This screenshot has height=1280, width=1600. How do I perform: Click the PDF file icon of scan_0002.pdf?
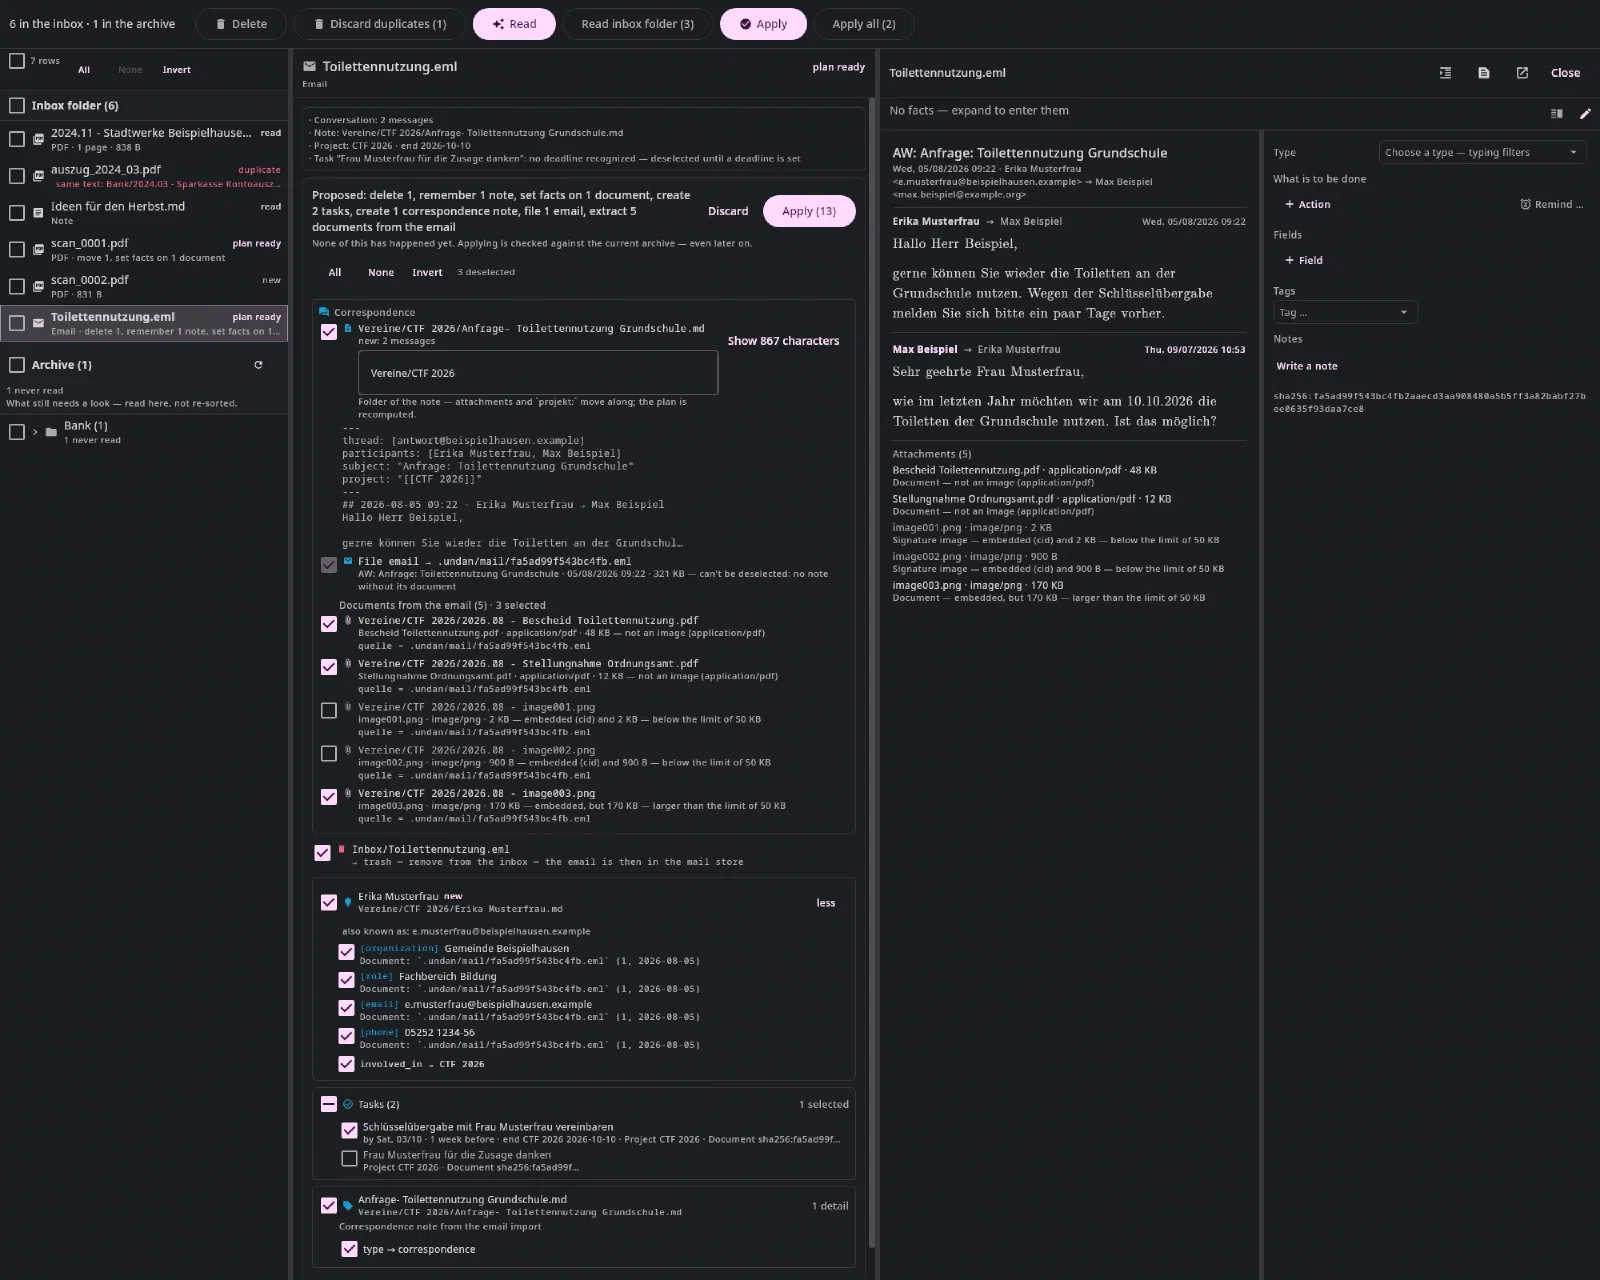38,286
